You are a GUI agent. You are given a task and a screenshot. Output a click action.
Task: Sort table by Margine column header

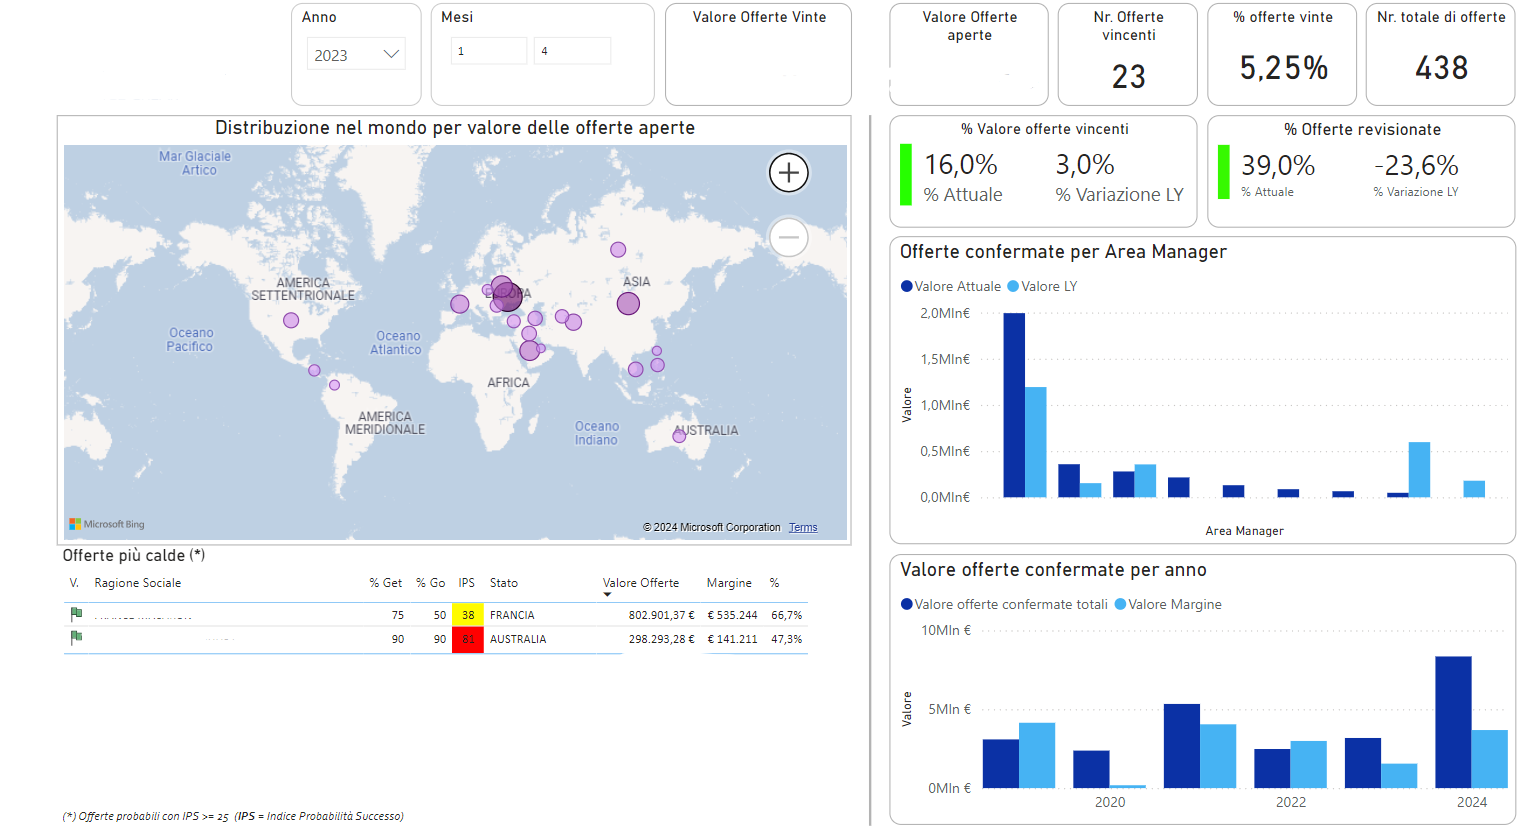pyautogui.click(x=729, y=583)
